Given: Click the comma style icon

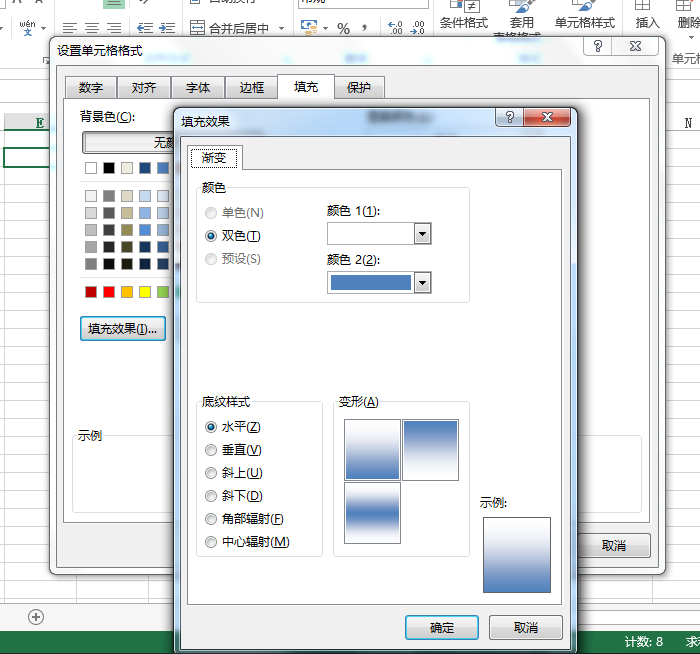Looking at the screenshot, I should tap(365, 28).
